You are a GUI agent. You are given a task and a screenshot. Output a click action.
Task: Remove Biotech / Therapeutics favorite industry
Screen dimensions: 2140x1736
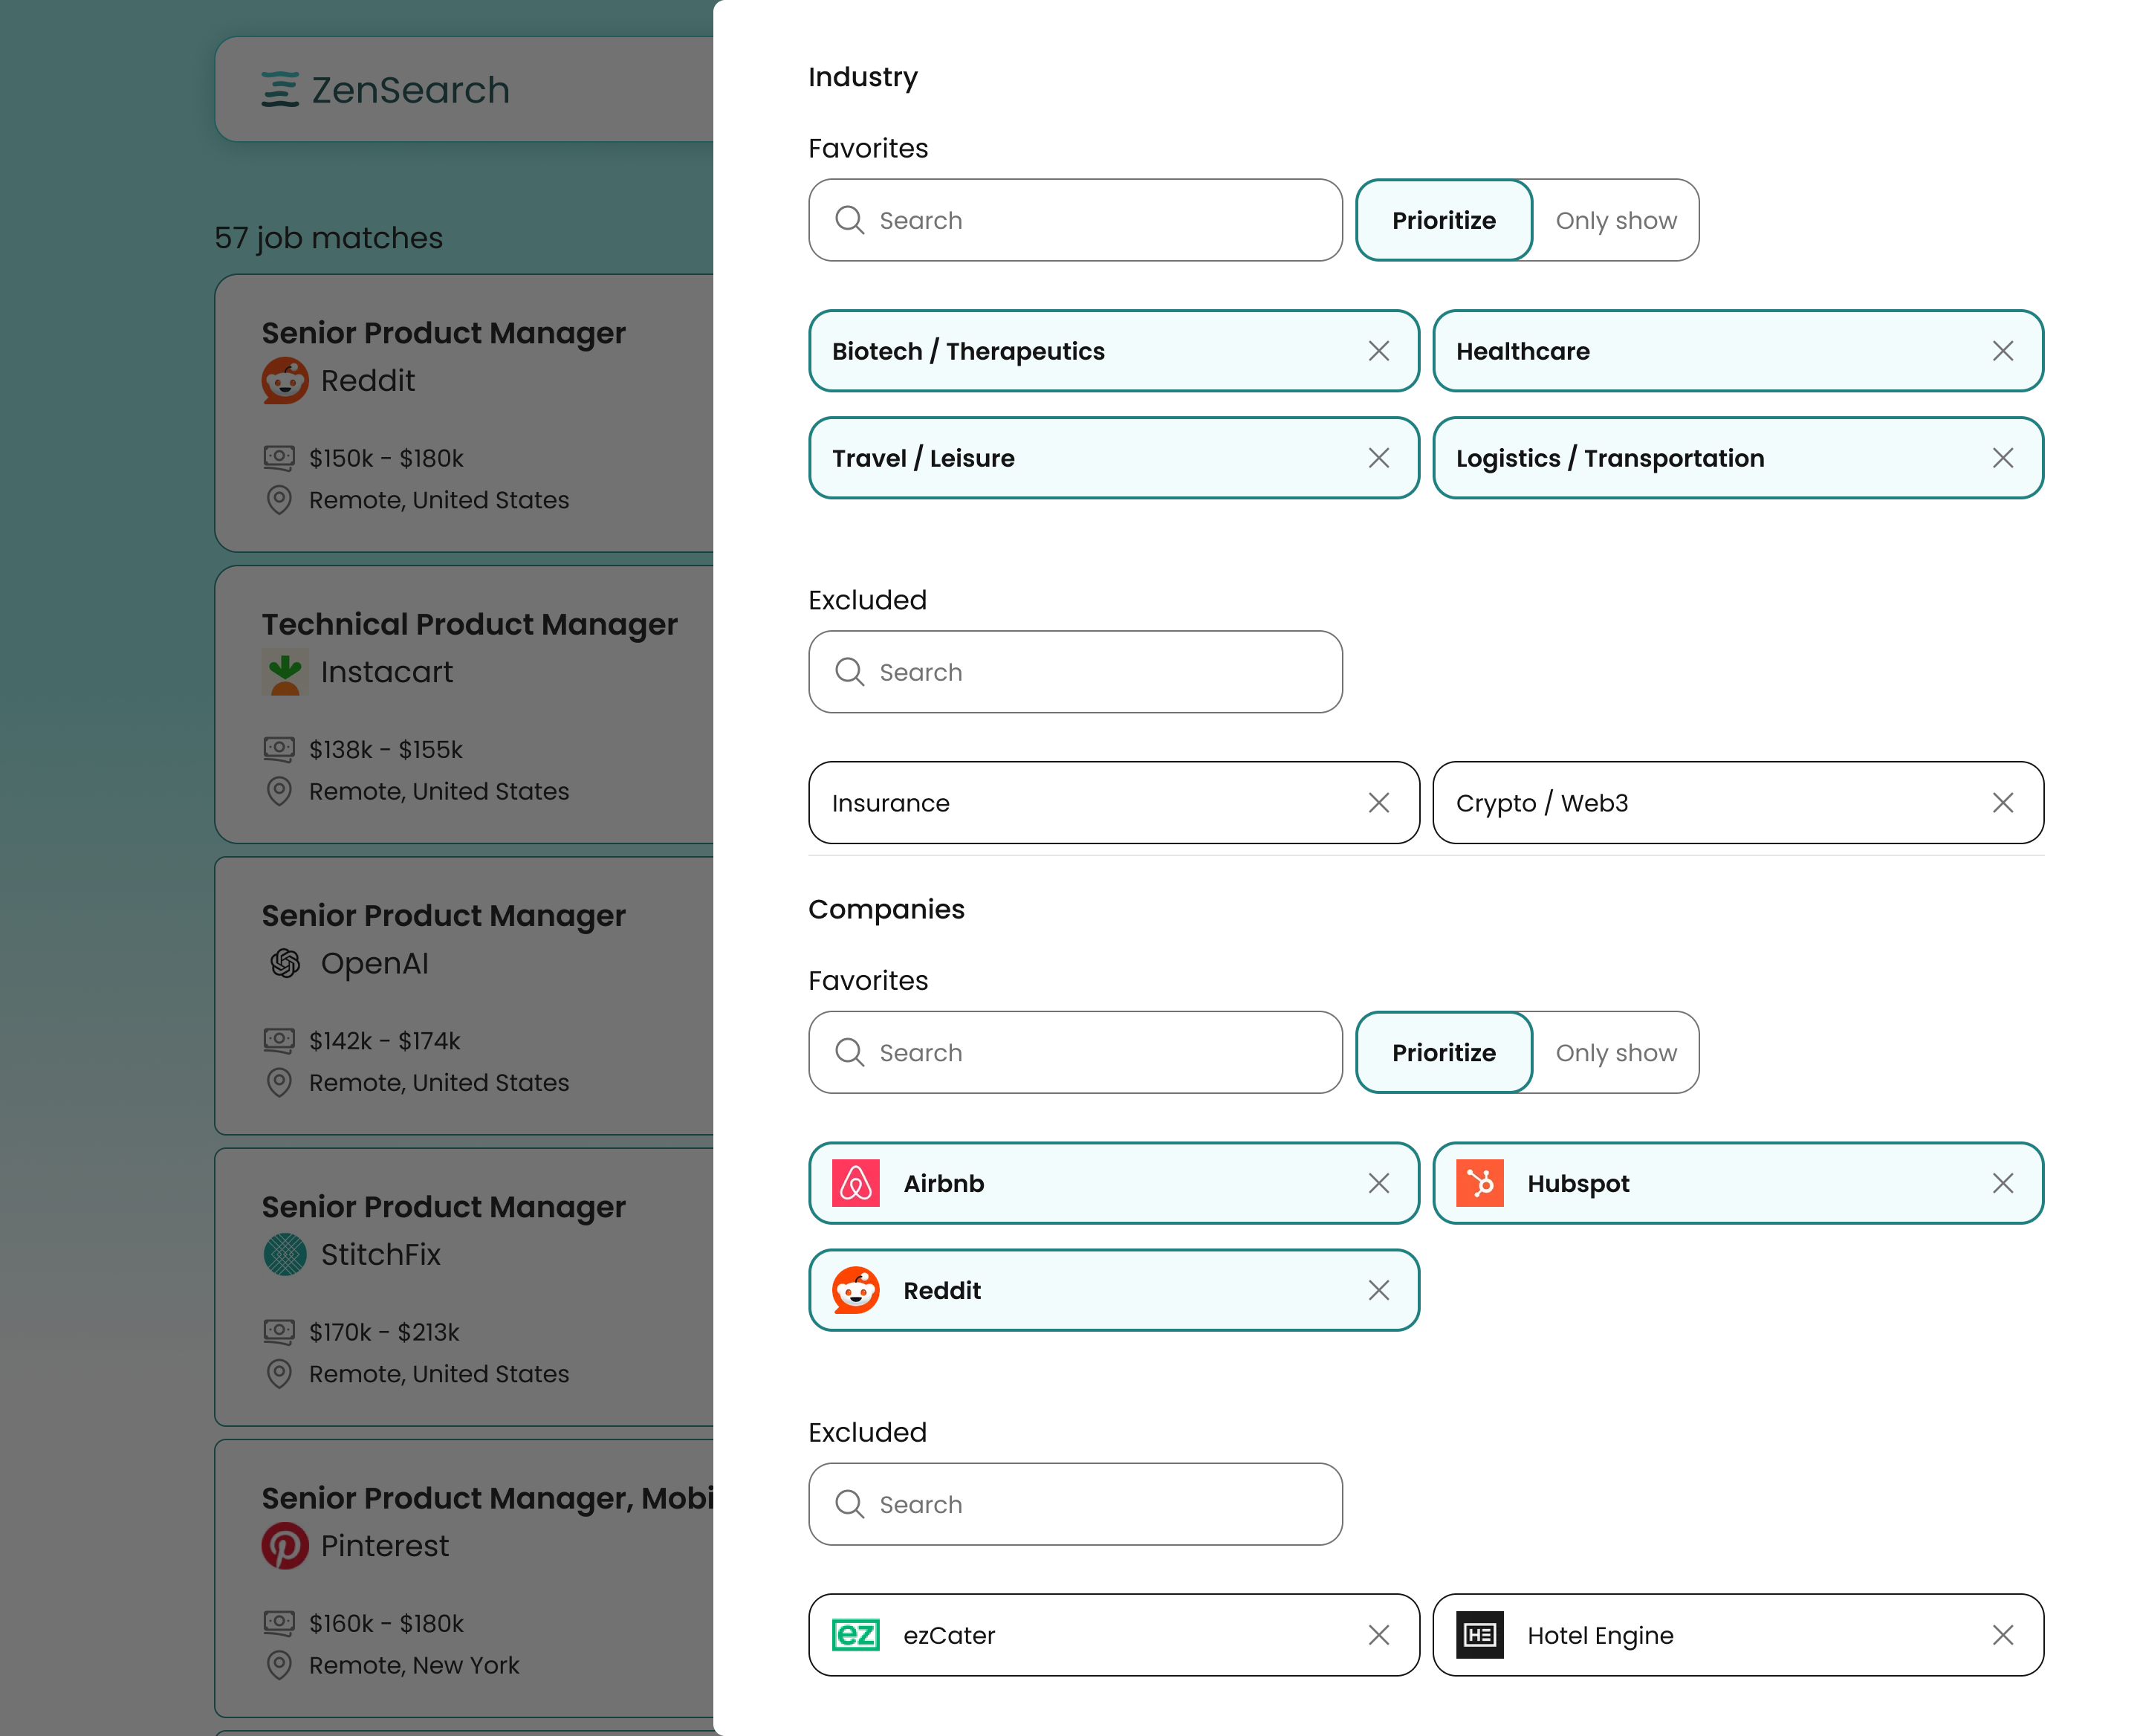coord(1378,351)
